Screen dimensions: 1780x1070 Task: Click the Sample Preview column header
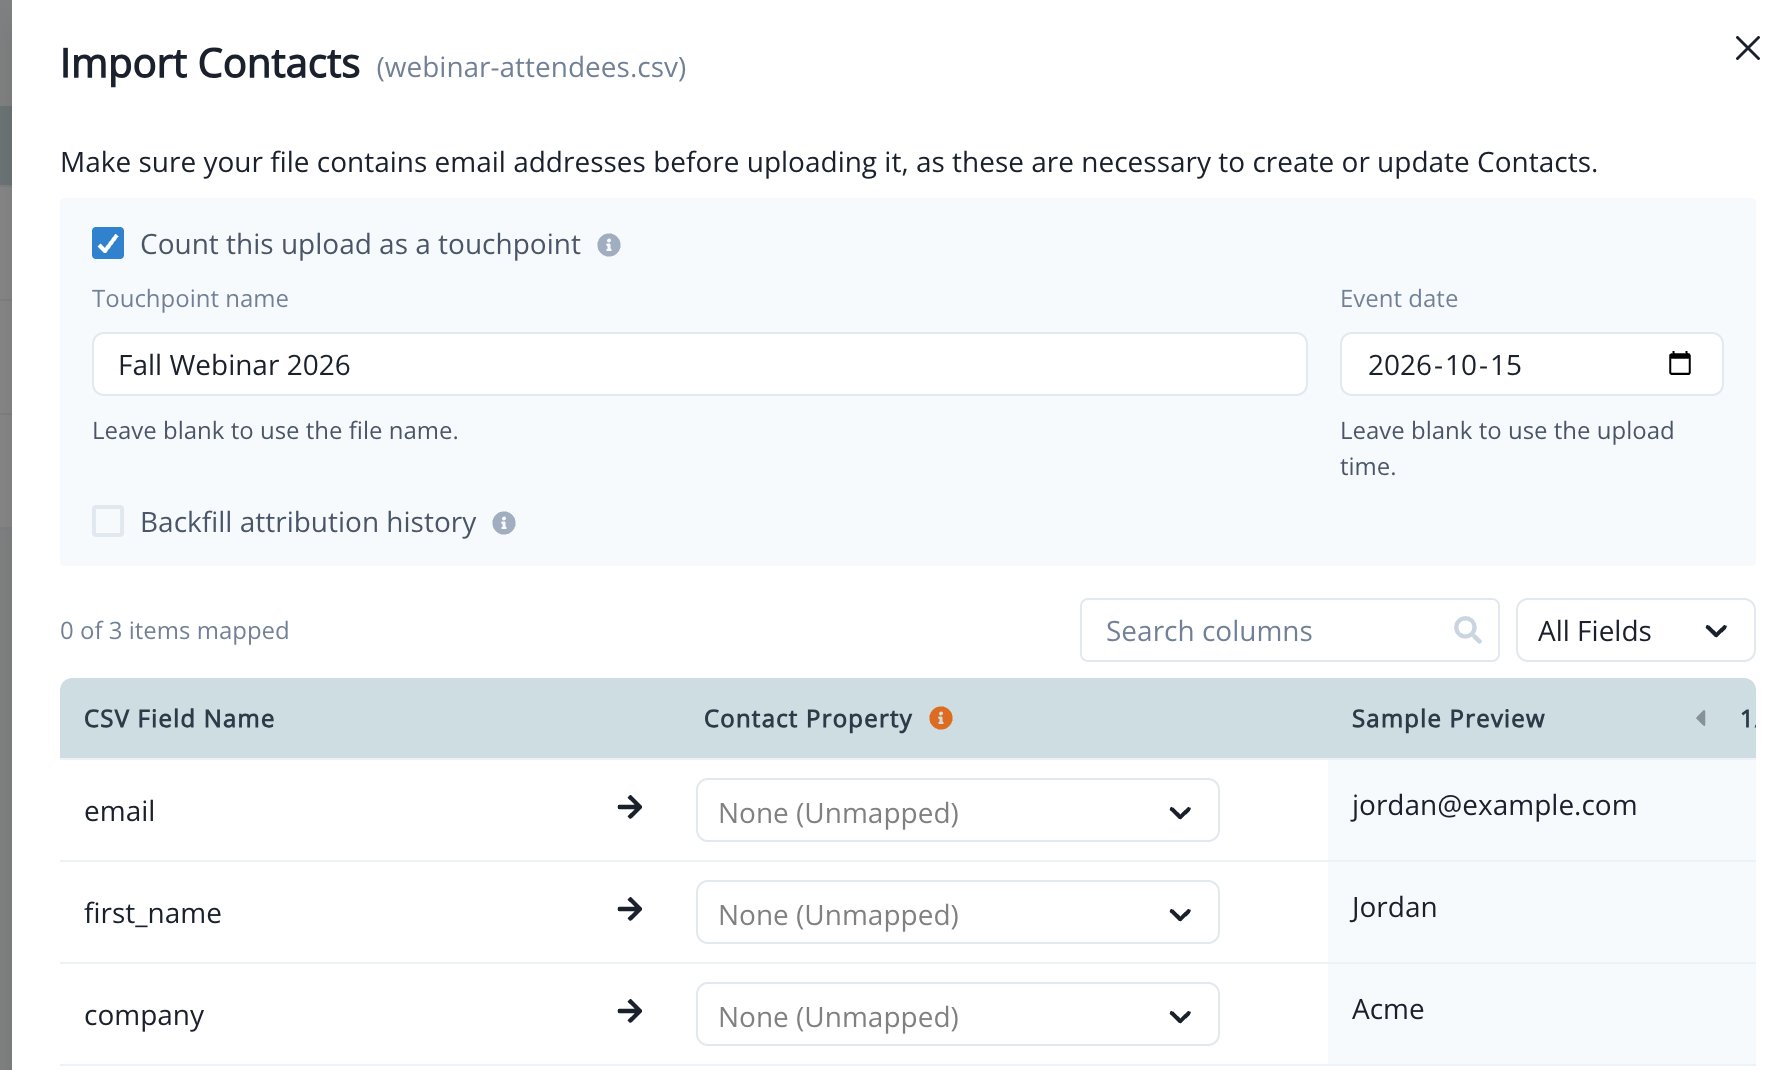[x=1448, y=719]
